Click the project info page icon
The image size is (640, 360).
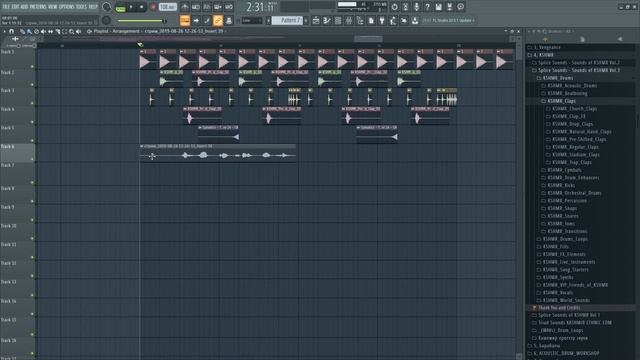click(371, 20)
